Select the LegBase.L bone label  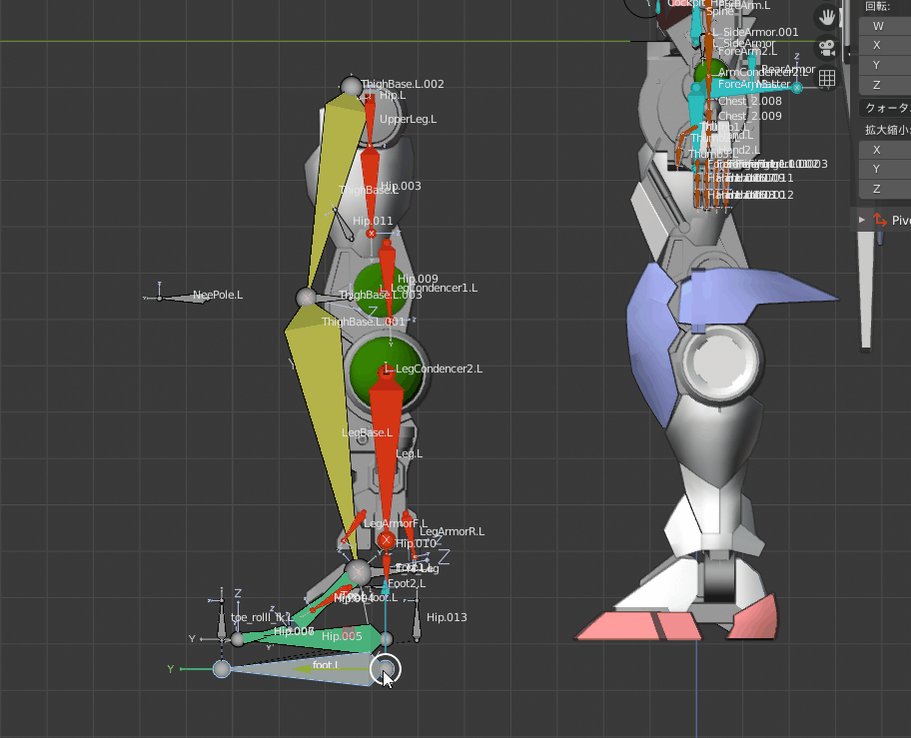pyautogui.click(x=367, y=433)
